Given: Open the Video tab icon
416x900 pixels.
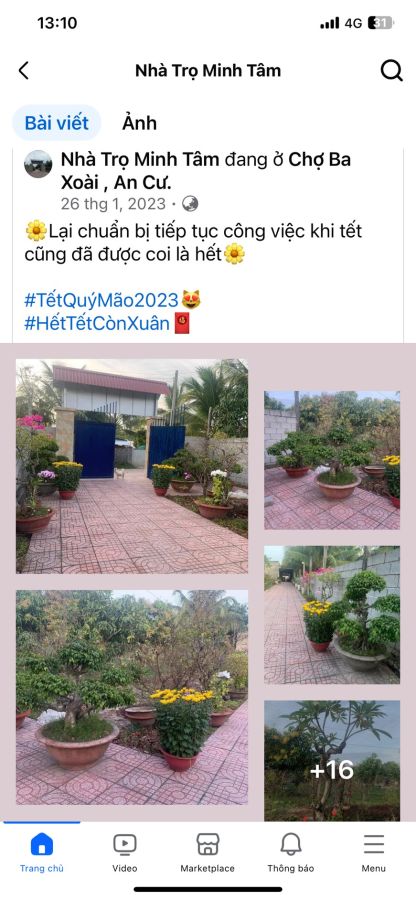Looking at the screenshot, I should pyautogui.click(x=125, y=845).
